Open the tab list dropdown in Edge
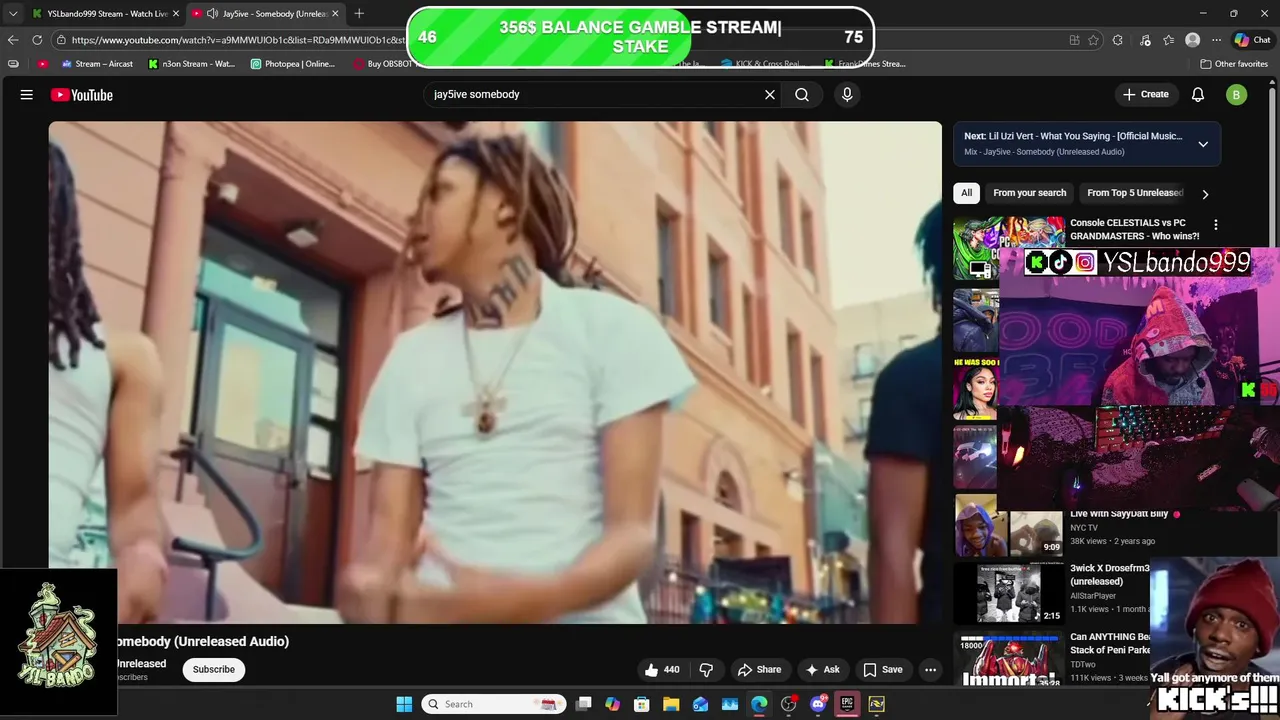This screenshot has width=1280, height=720. click(x=13, y=13)
